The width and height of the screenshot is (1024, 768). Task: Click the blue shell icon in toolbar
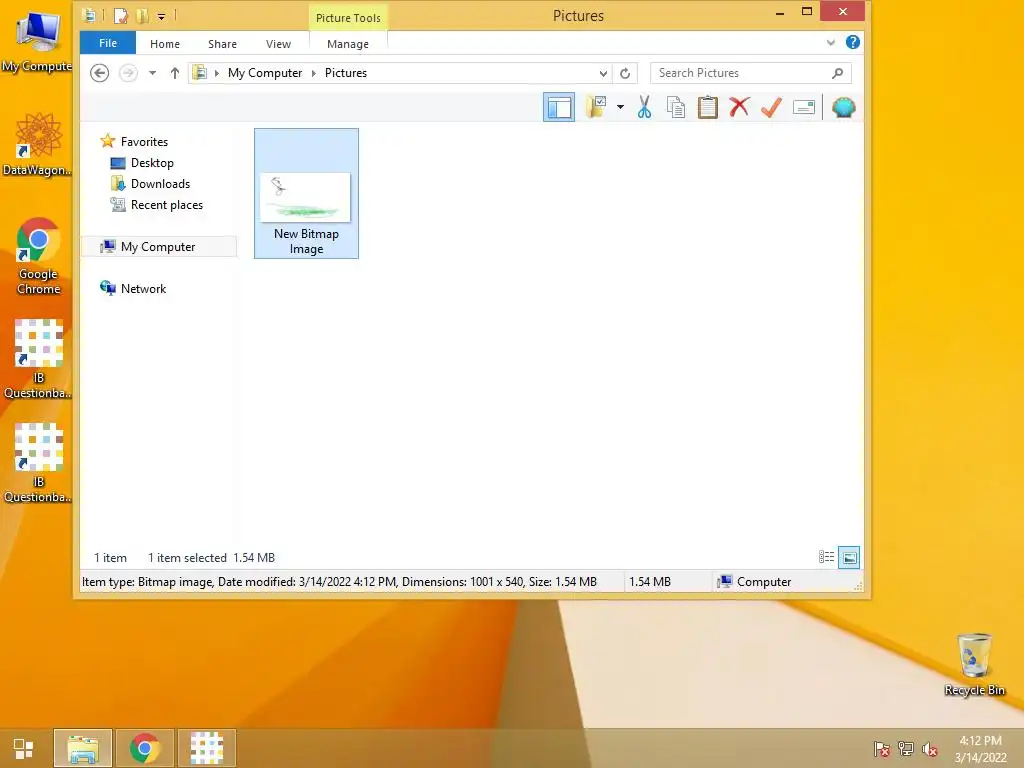tap(844, 107)
